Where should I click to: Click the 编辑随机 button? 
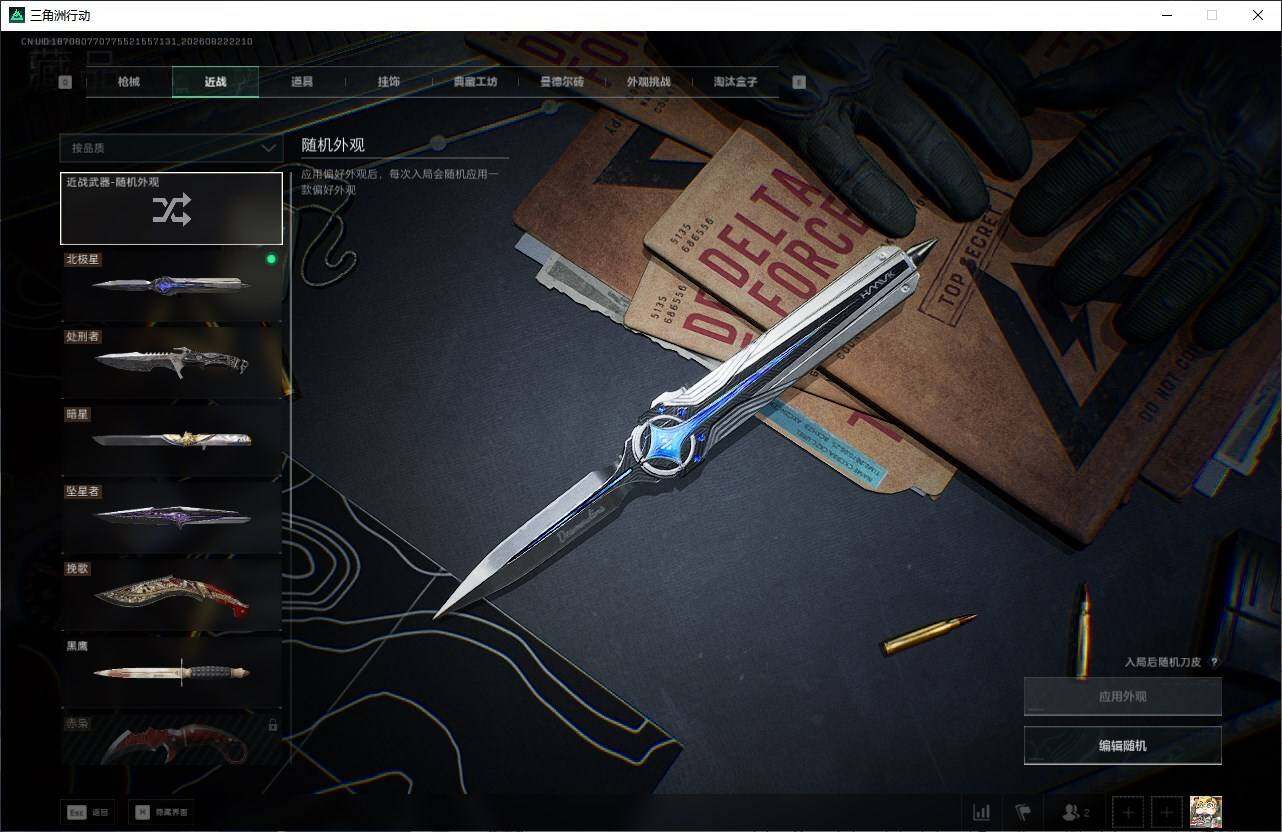click(x=1122, y=745)
